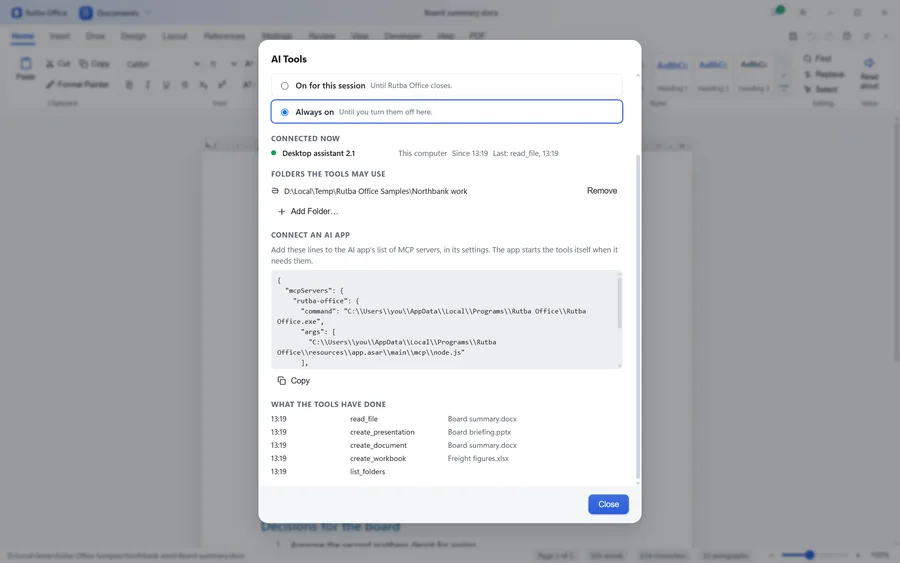Expand the Styles gallery arrow

point(784,88)
